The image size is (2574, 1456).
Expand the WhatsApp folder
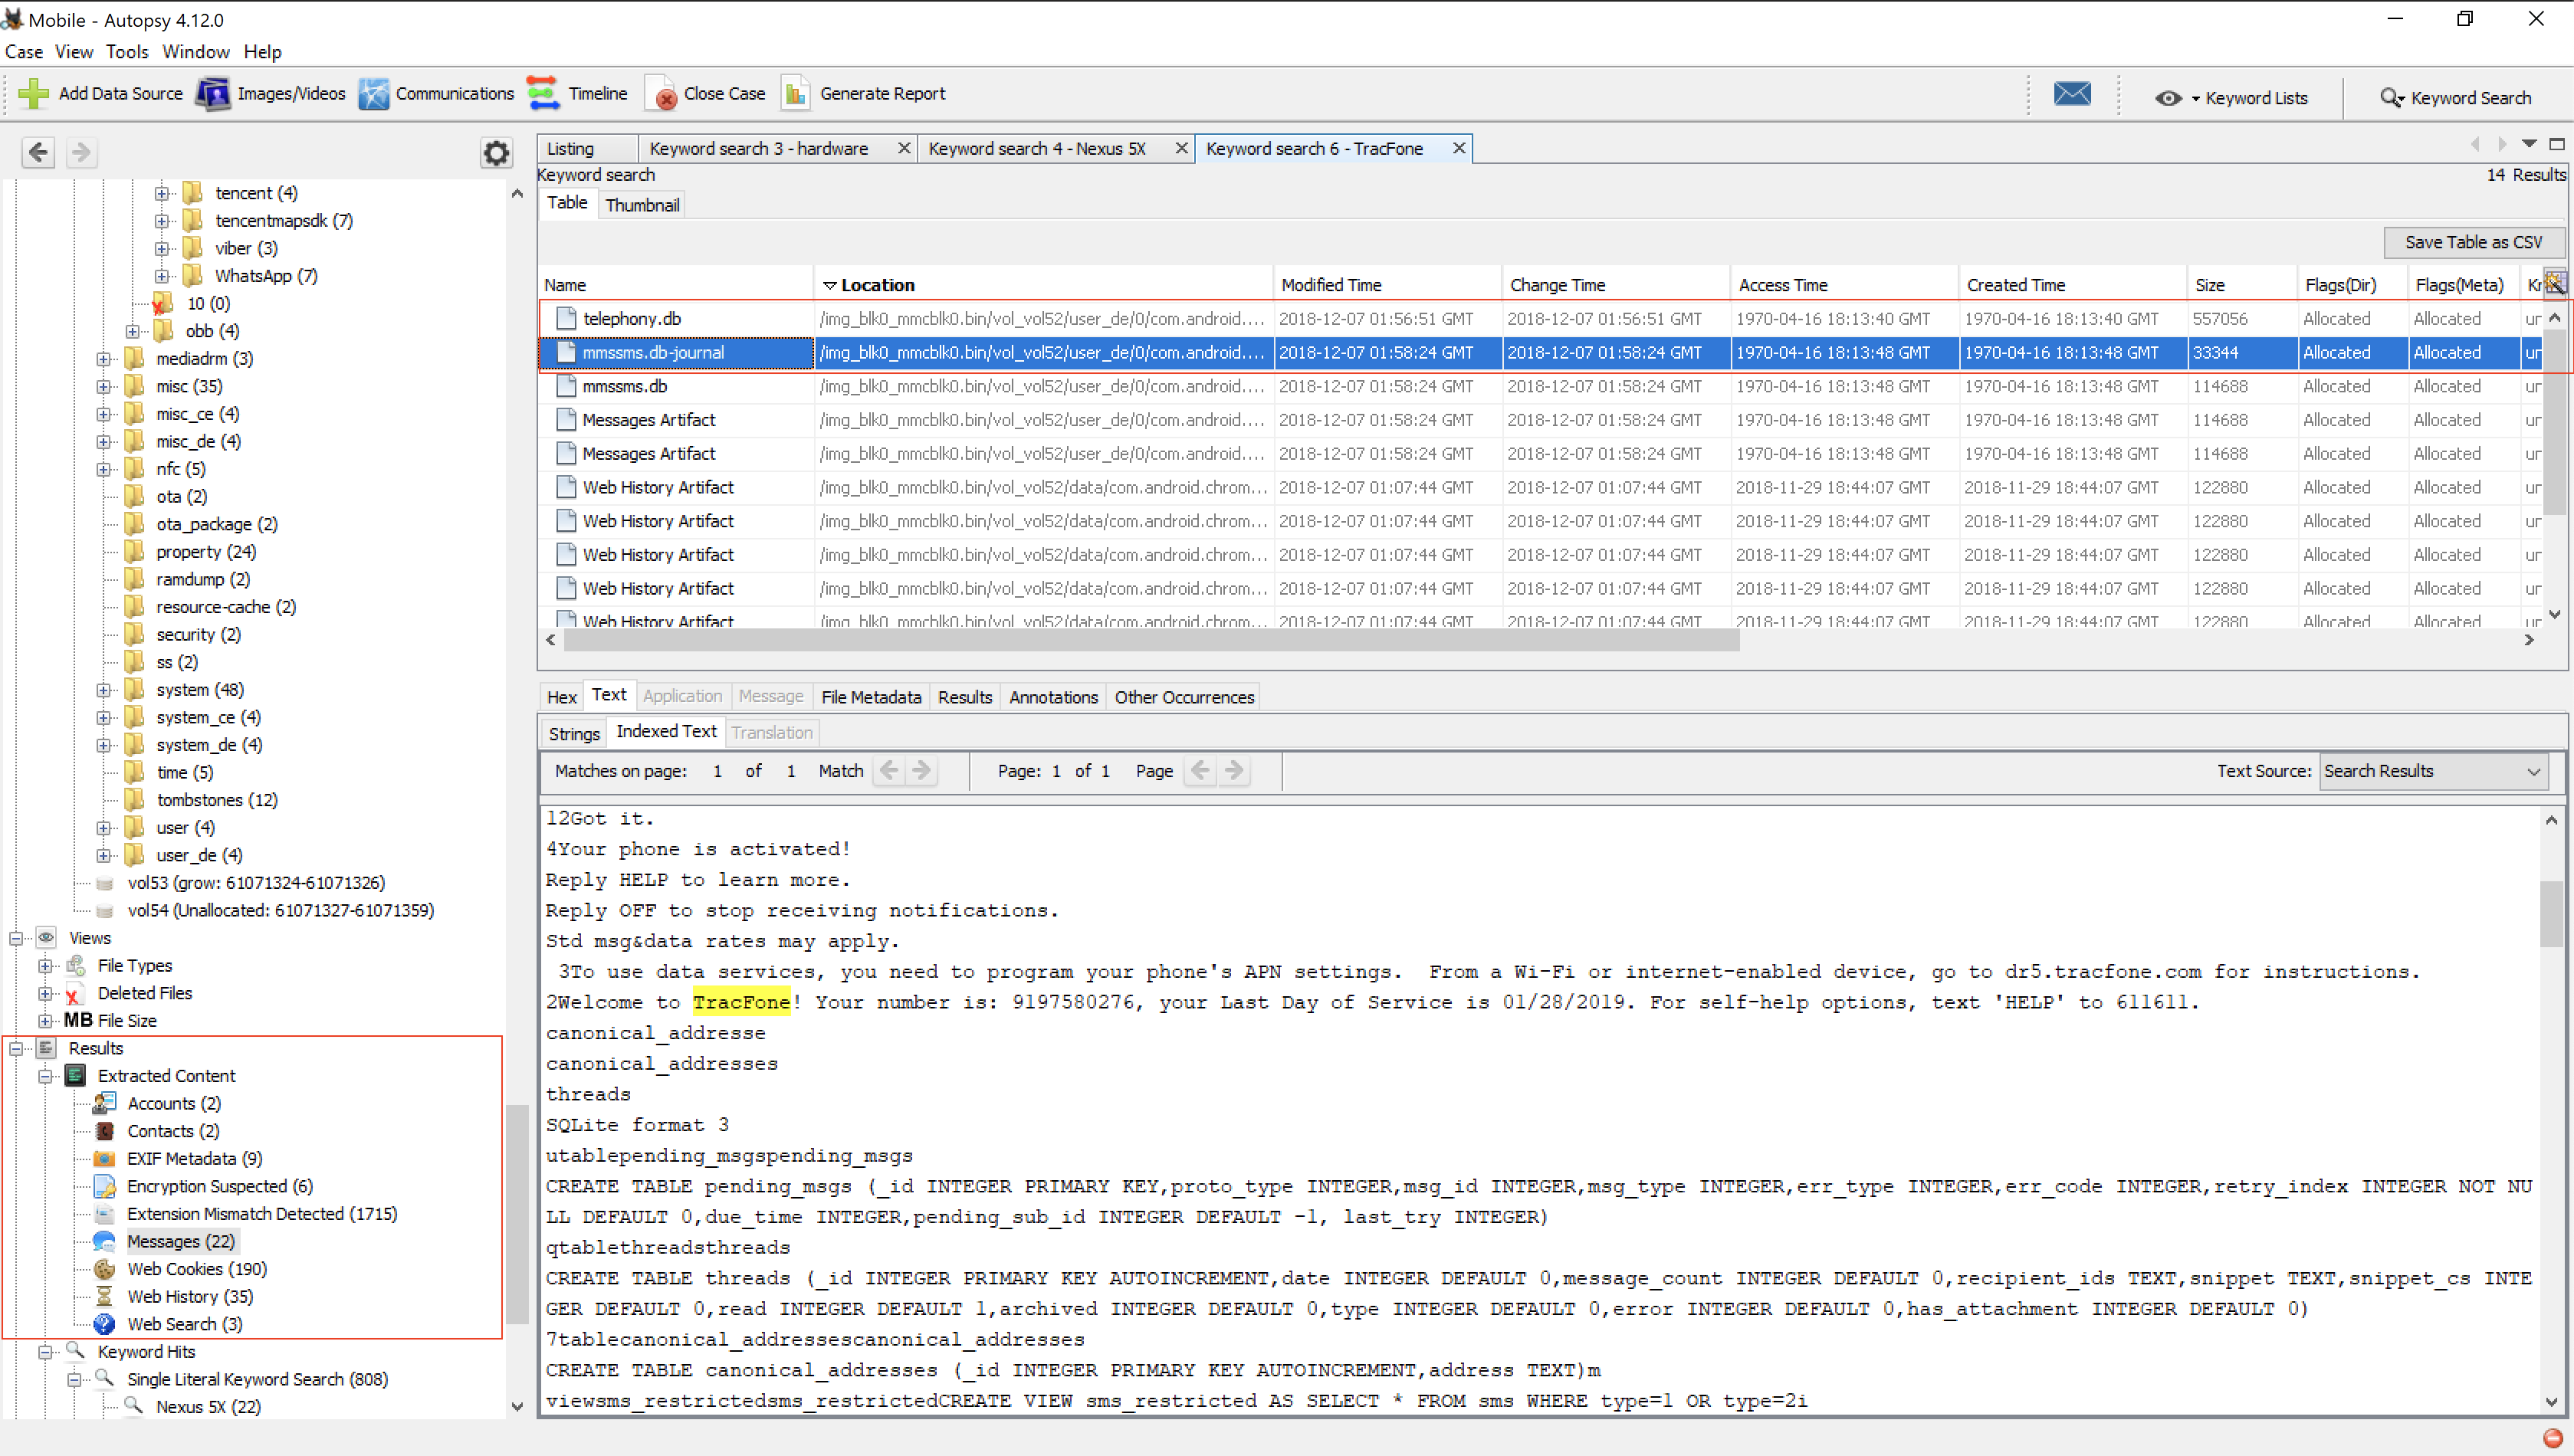pos(162,276)
